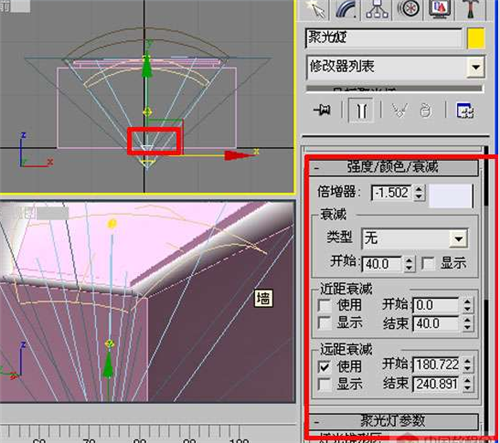This screenshot has height=443, width=500.
Task: Click the green Y axis arrow in front view
Action: coord(147,67)
